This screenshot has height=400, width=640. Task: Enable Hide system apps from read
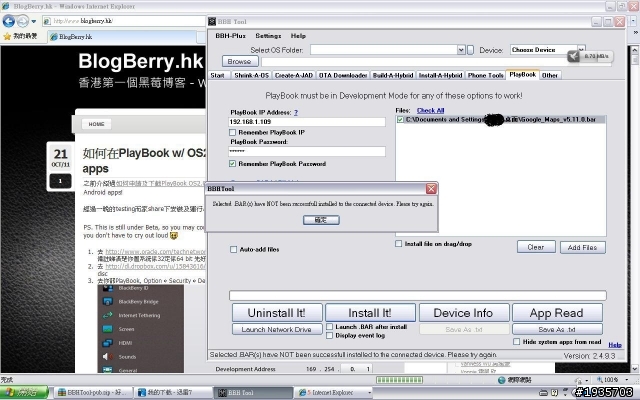(x=516, y=342)
